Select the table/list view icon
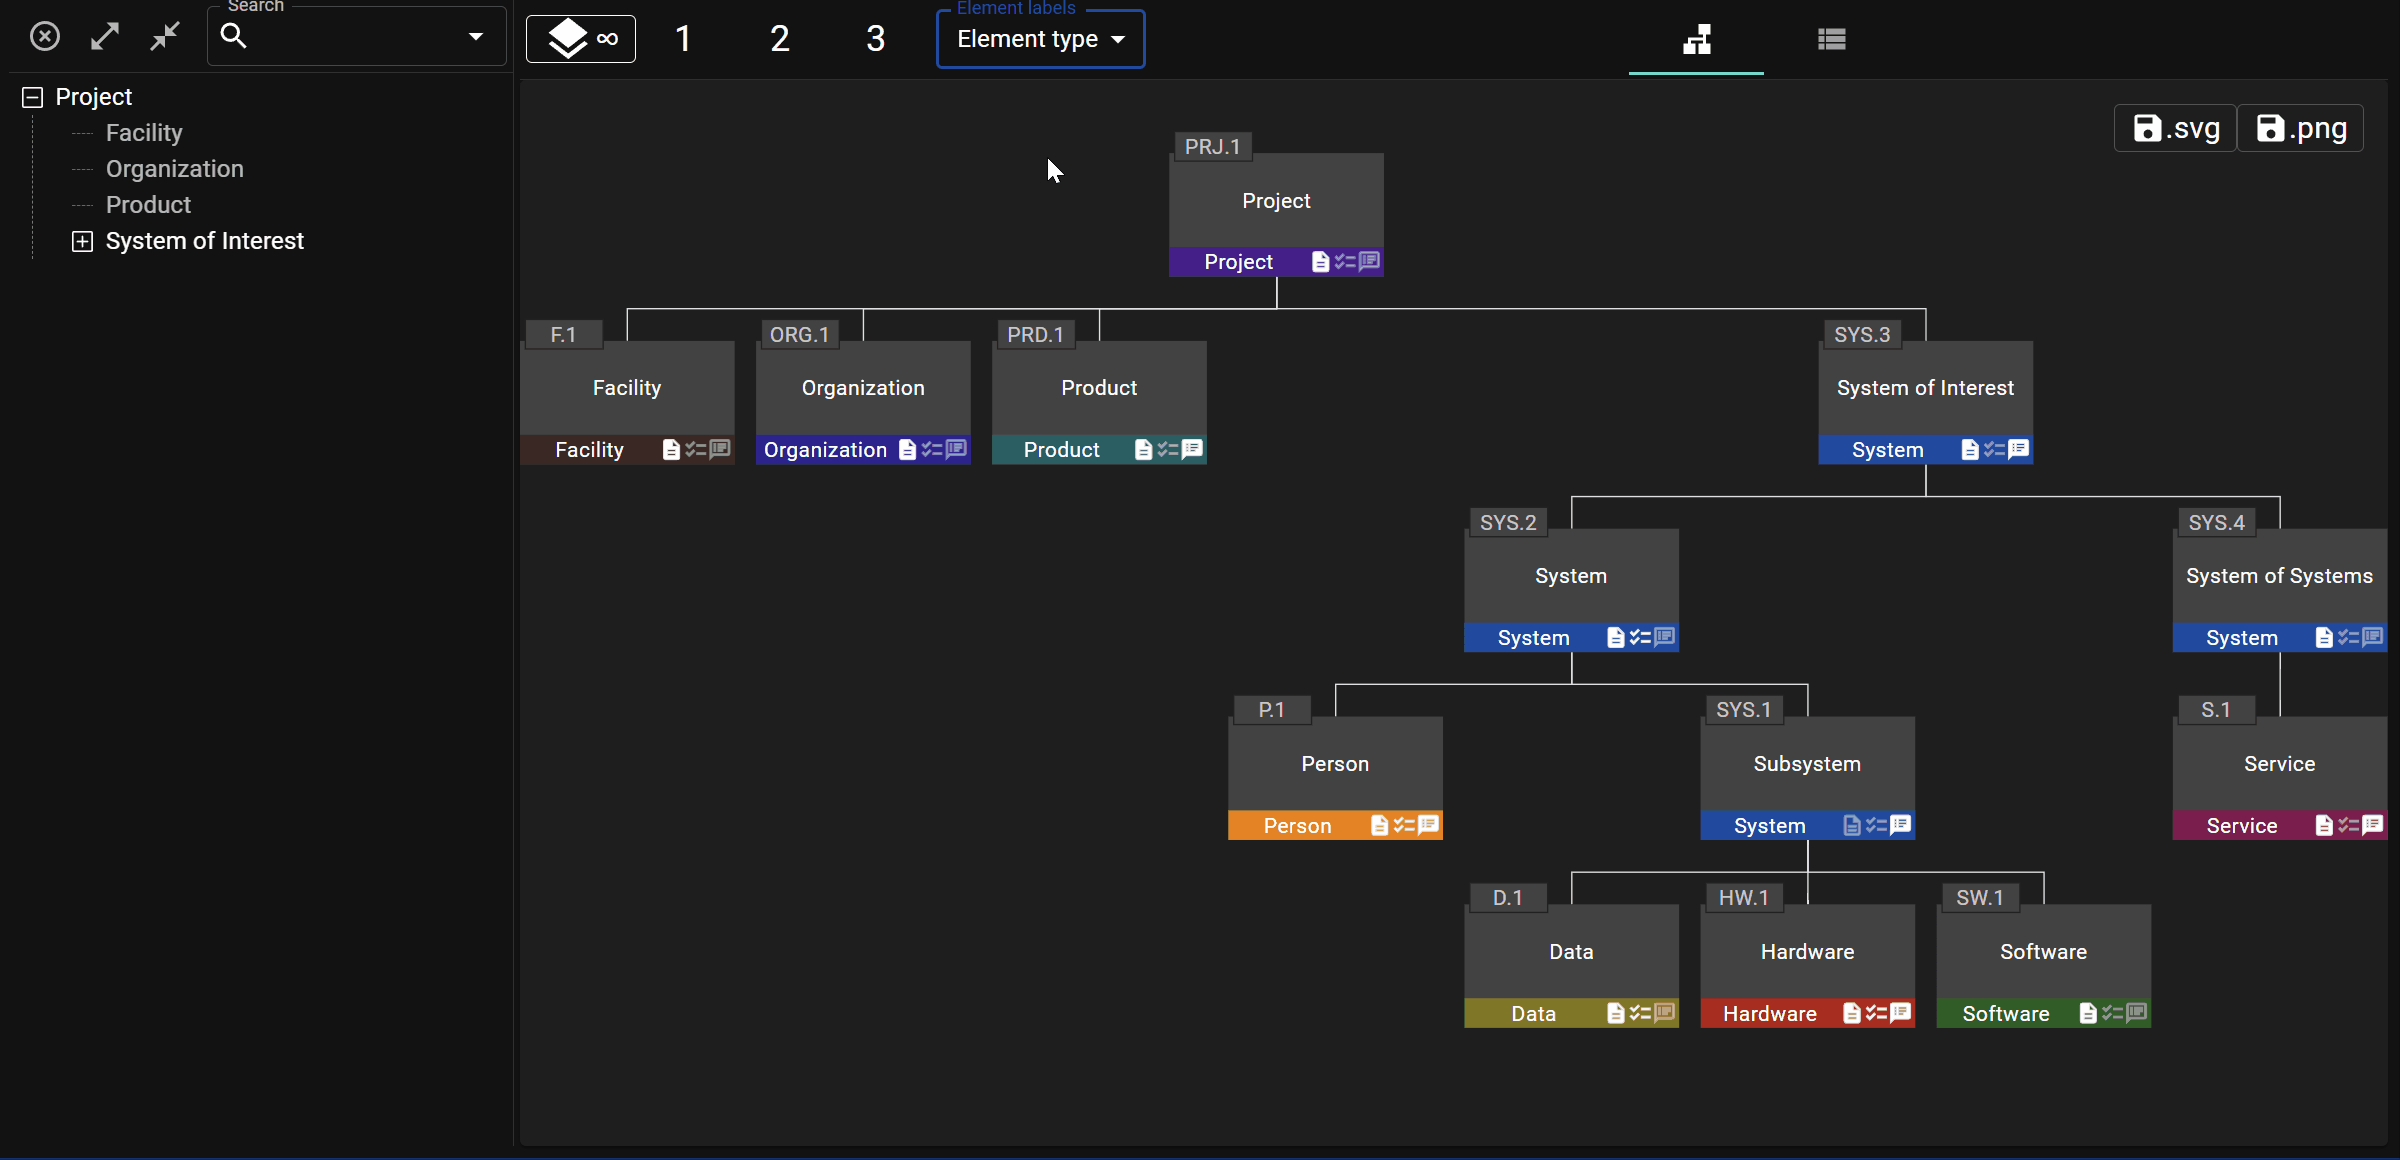The height and width of the screenshot is (1160, 2400). click(x=1832, y=38)
